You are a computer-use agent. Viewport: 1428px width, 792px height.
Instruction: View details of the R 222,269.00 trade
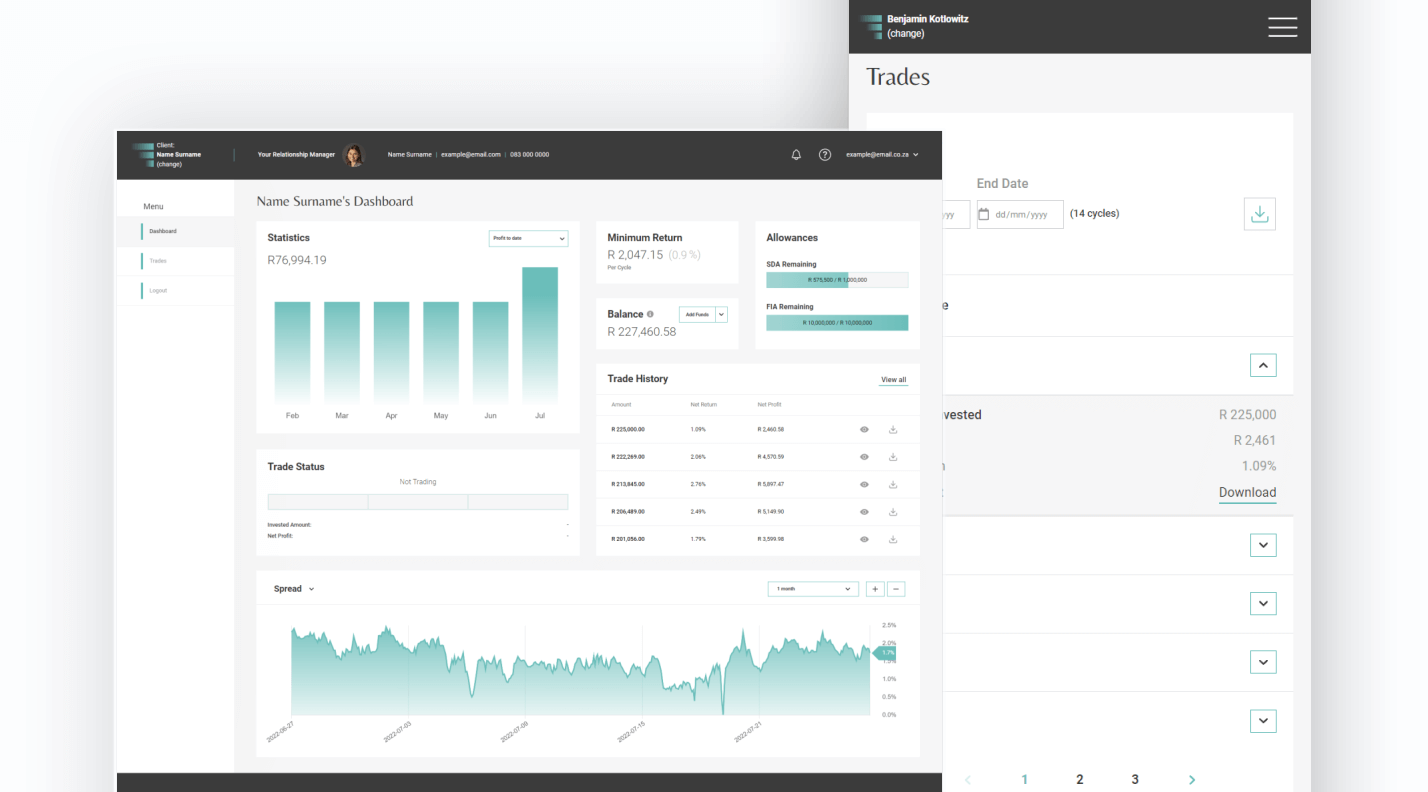(864, 457)
